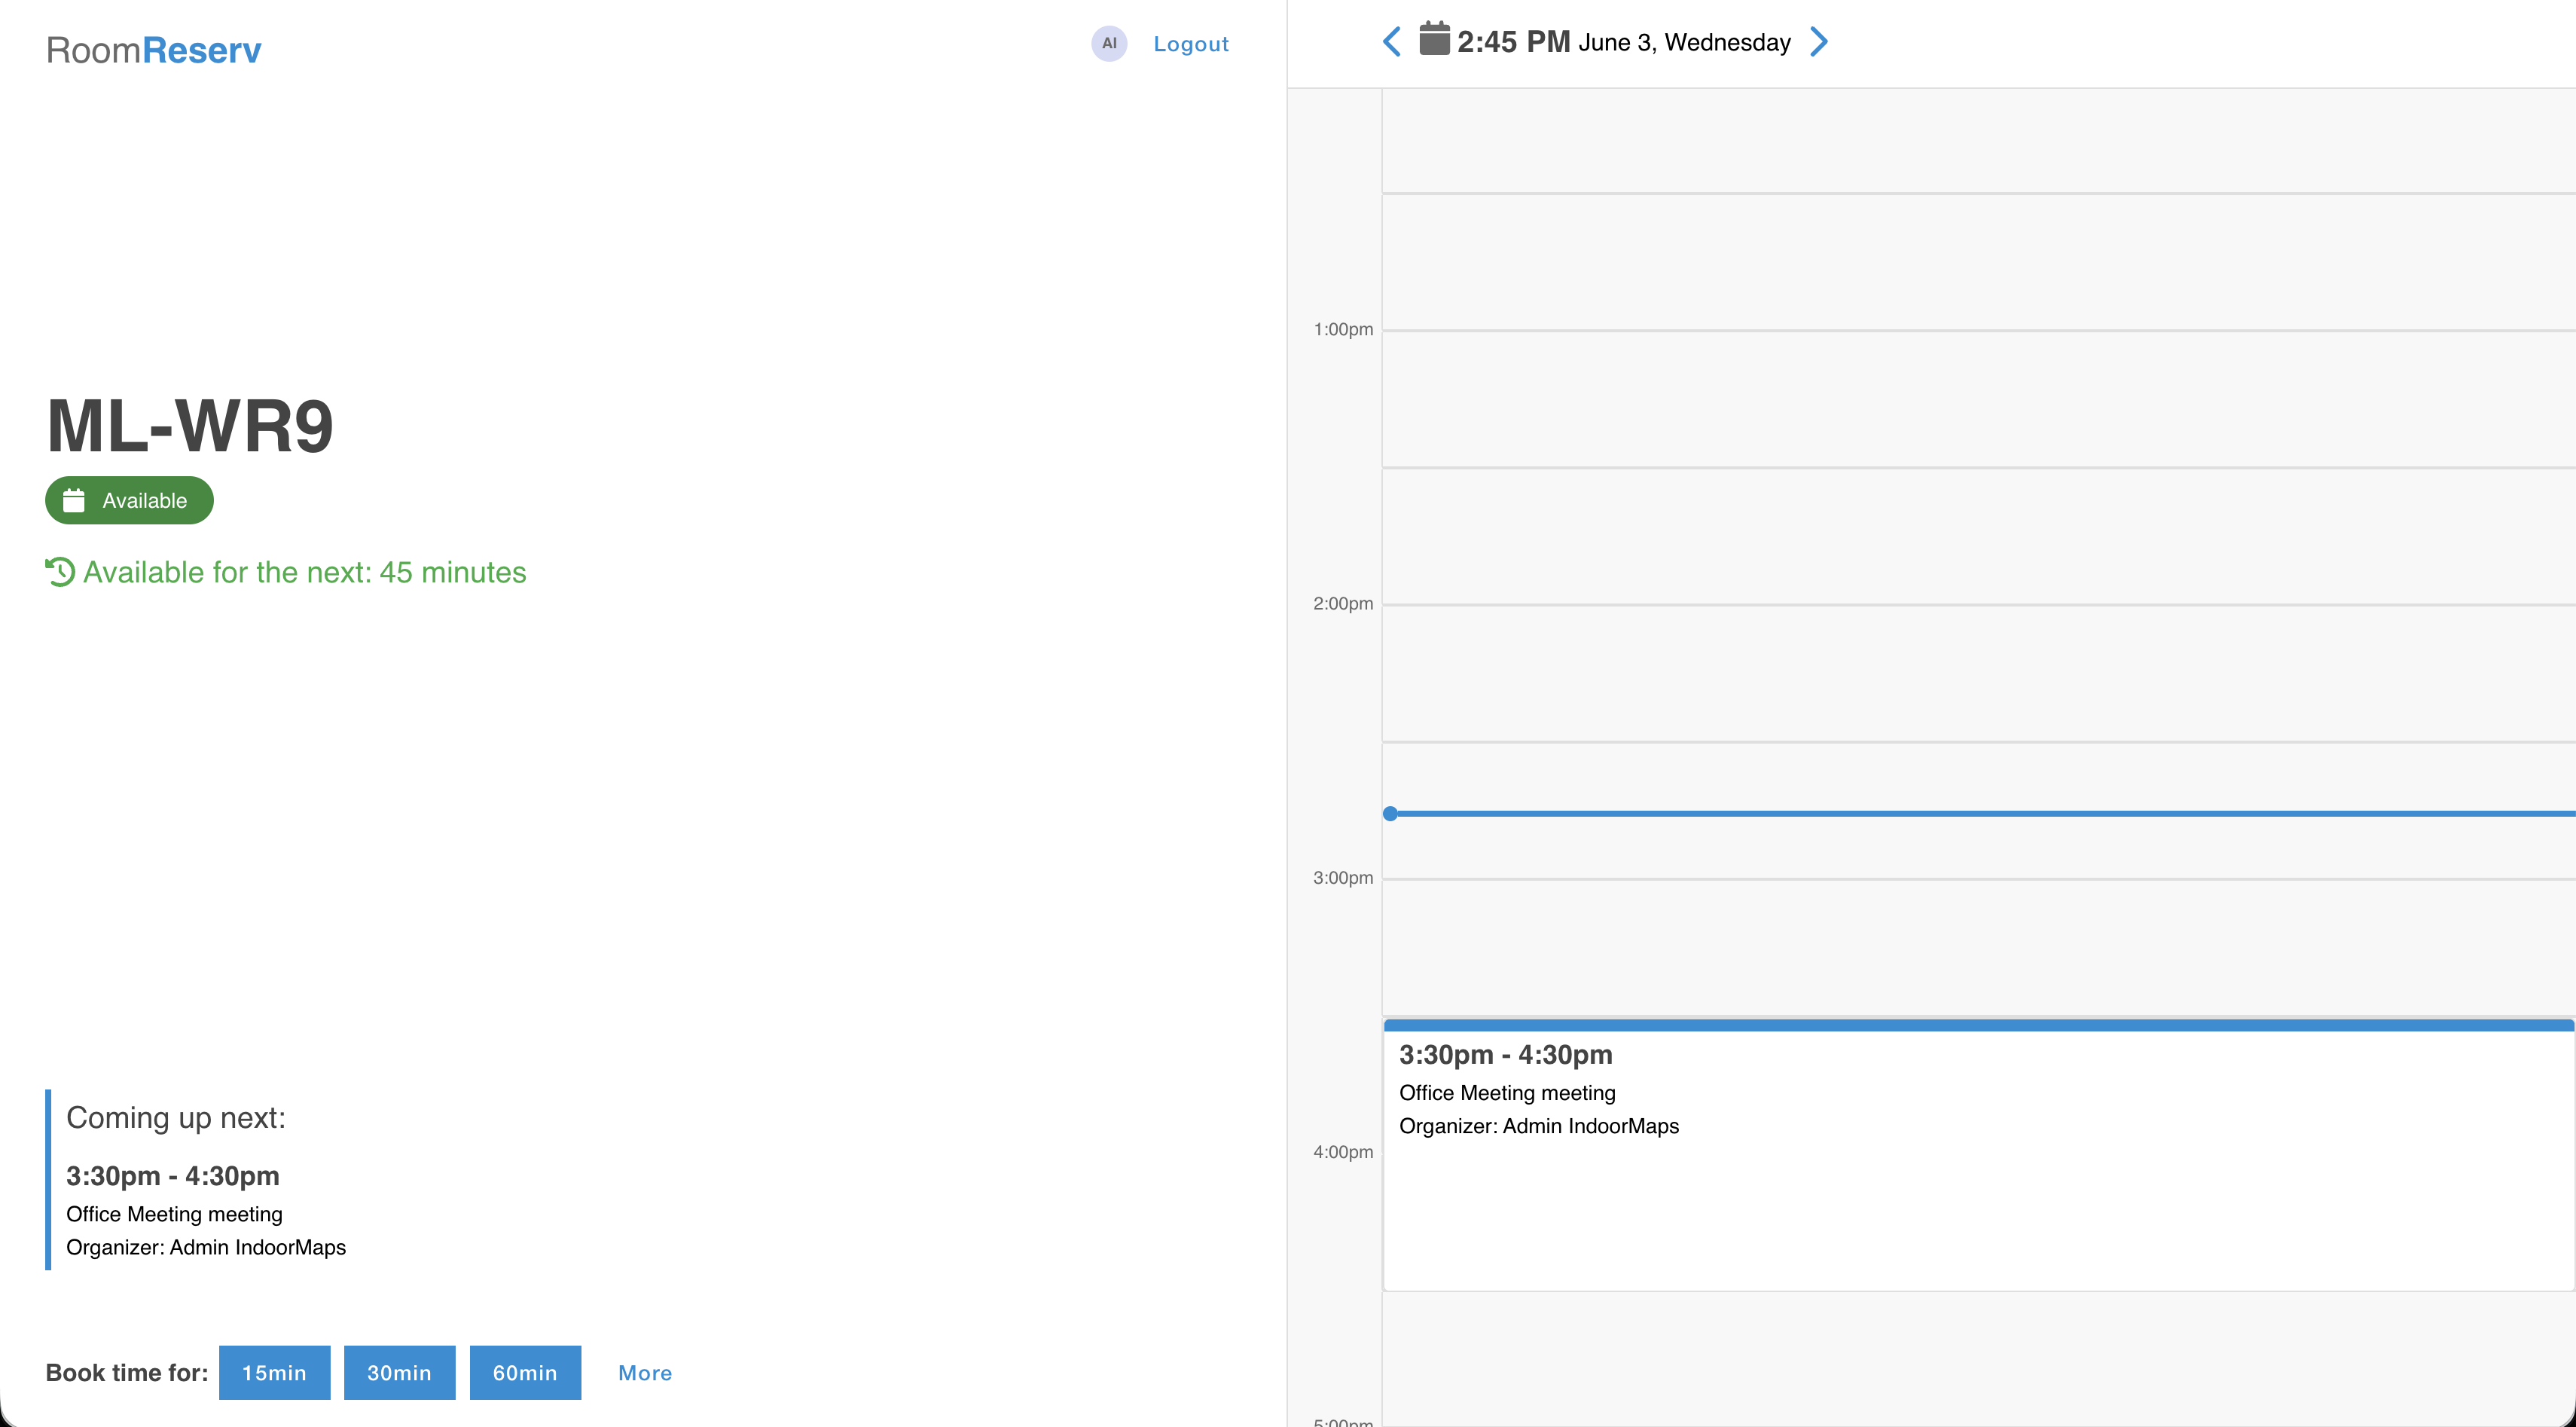Book the room for 30min

399,1372
